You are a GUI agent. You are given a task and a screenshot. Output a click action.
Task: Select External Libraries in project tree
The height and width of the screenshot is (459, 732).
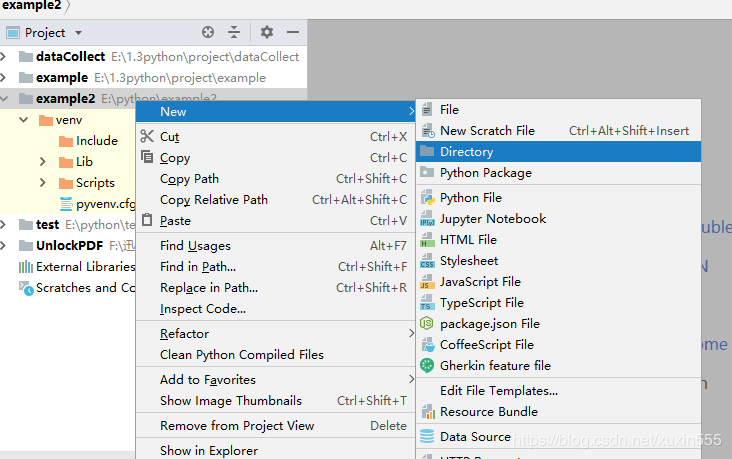click(x=84, y=267)
